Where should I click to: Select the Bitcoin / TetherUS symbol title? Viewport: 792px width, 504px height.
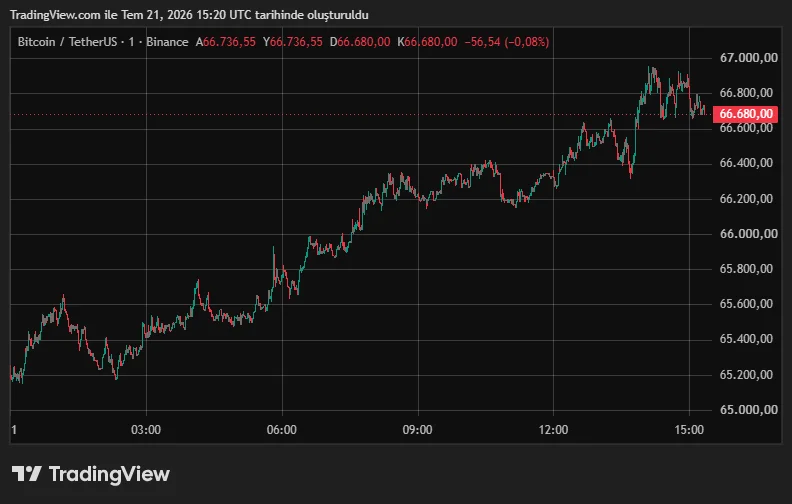(x=67, y=42)
